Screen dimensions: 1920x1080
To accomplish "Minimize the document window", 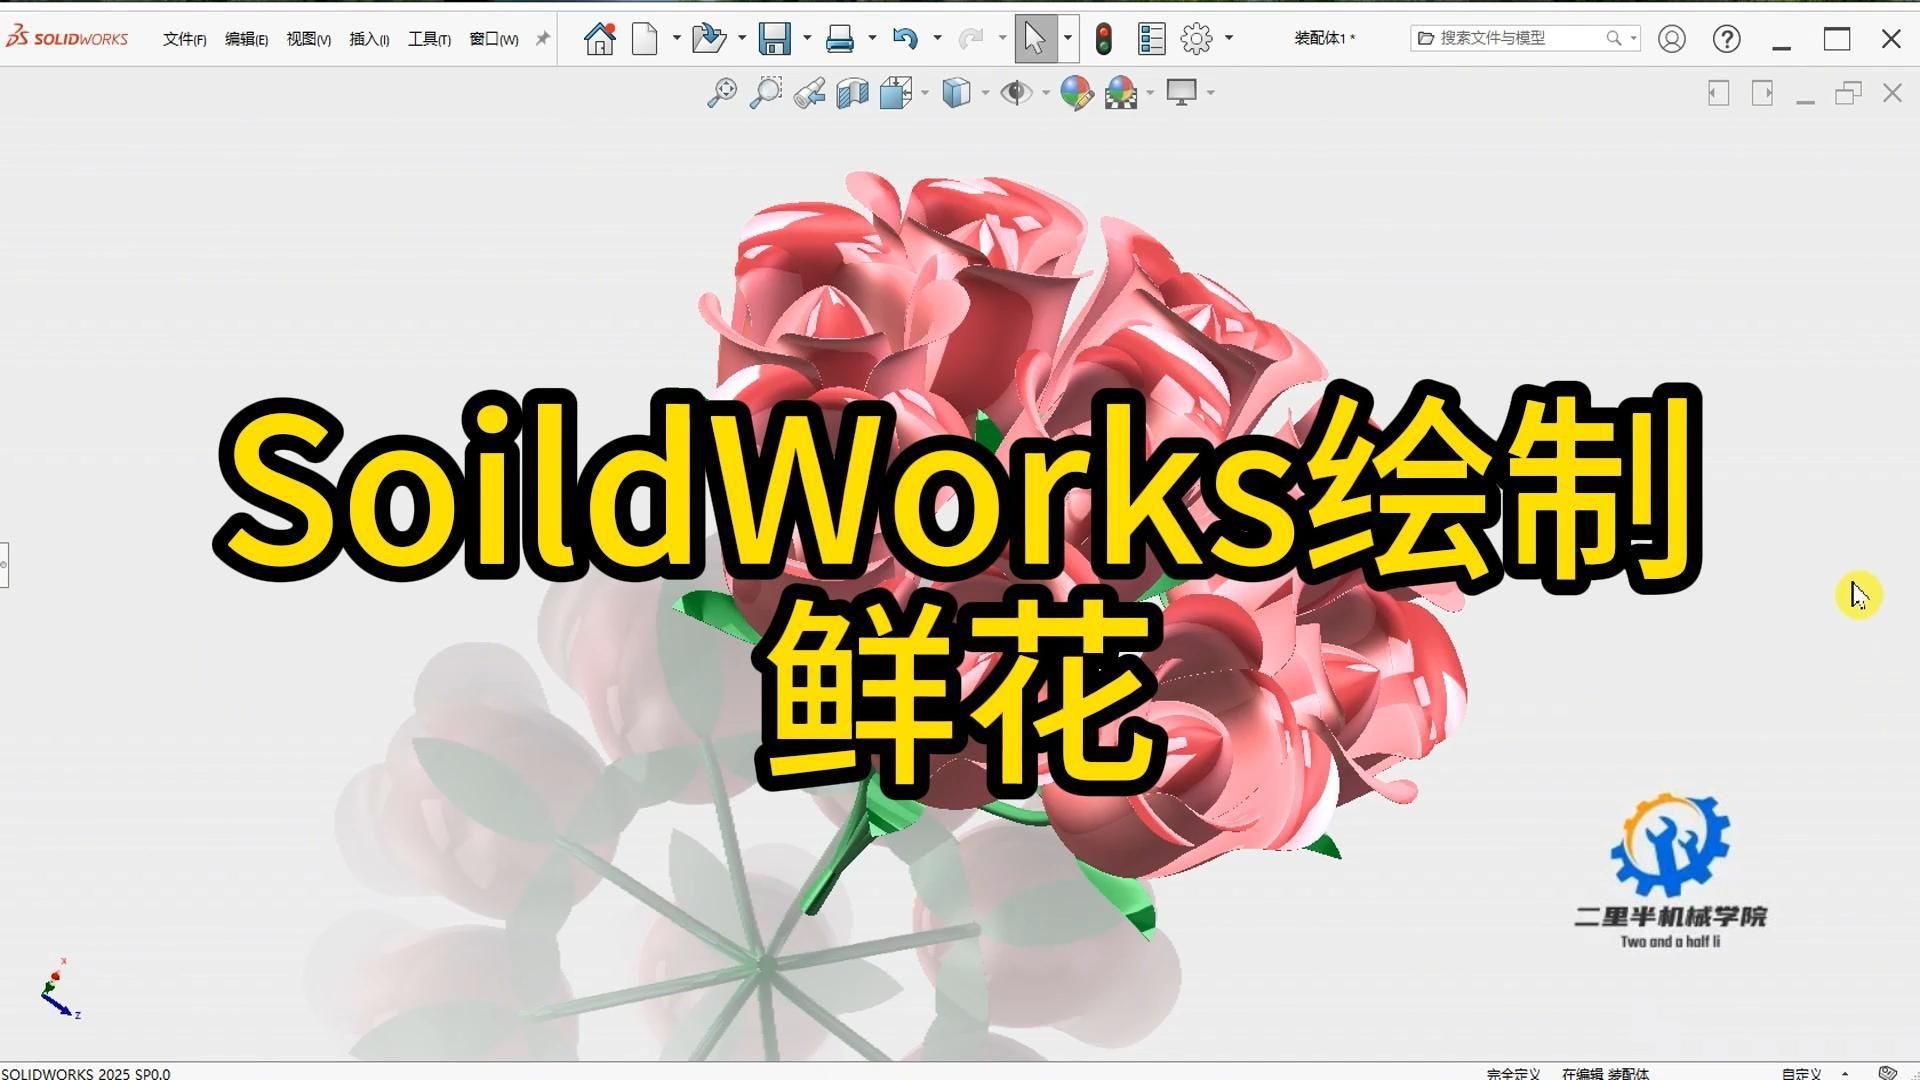I will click(1805, 99).
